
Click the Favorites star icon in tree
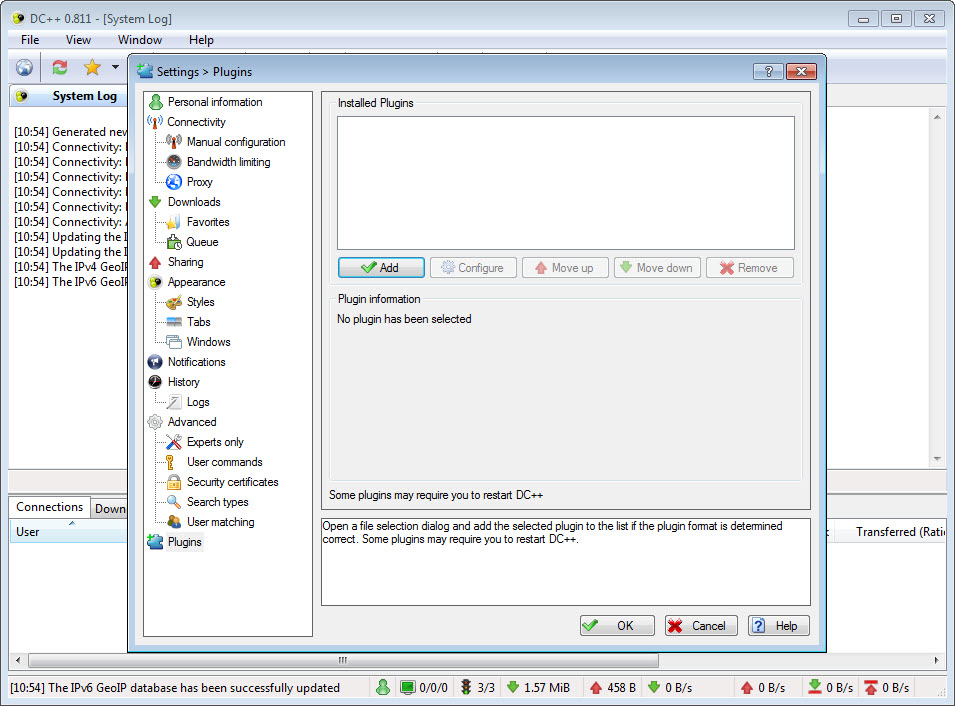174,222
